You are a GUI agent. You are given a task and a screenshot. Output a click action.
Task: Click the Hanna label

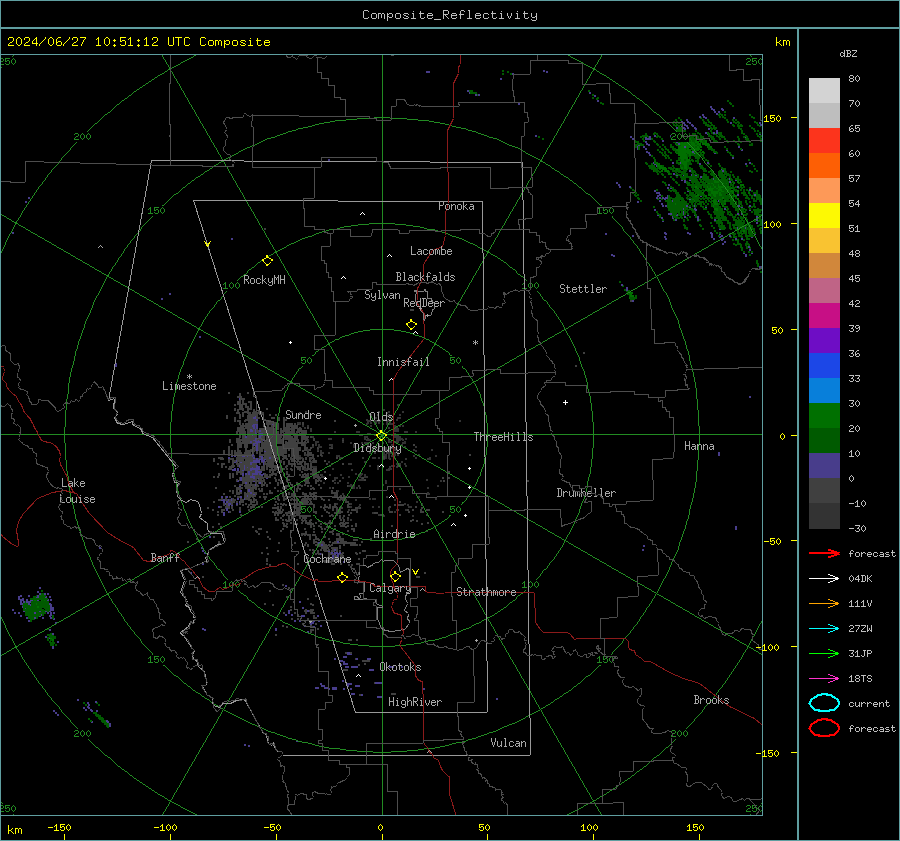699,446
